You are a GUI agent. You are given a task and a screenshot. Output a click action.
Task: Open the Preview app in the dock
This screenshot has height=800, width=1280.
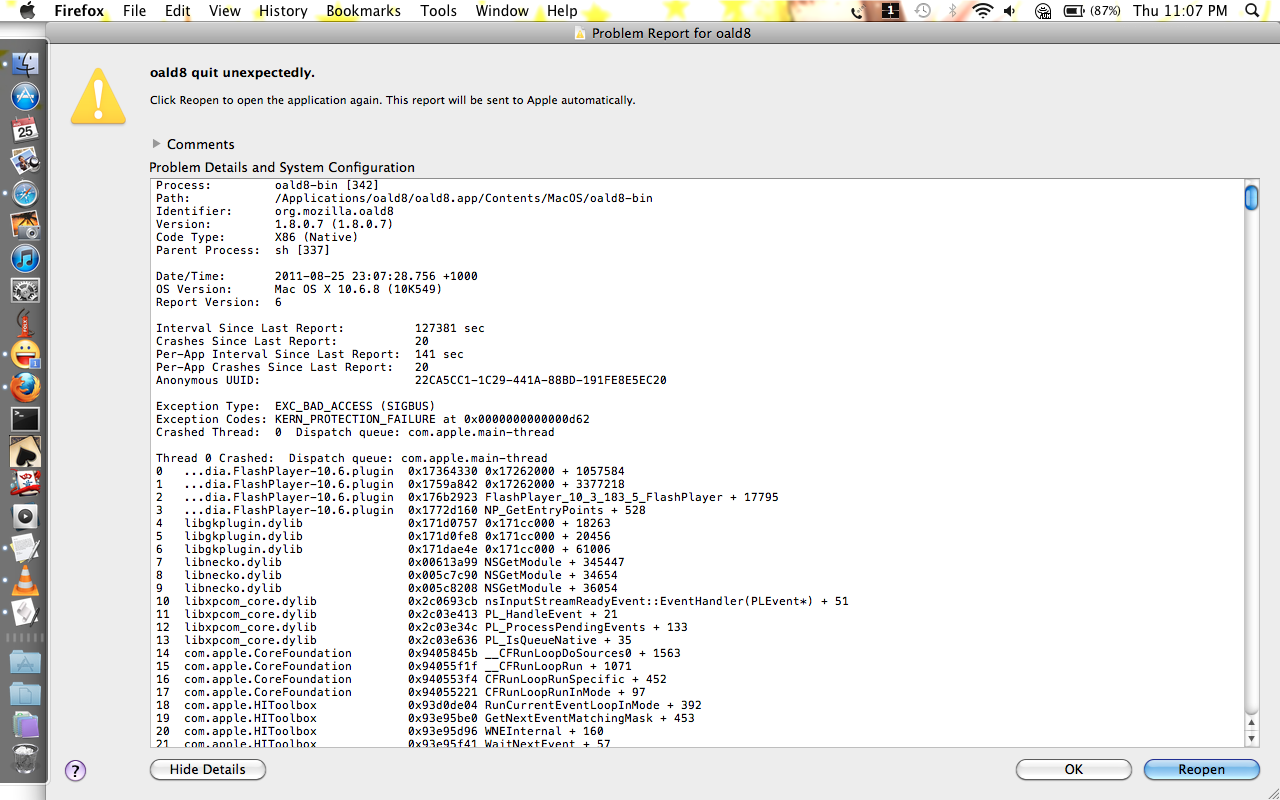tap(25, 161)
